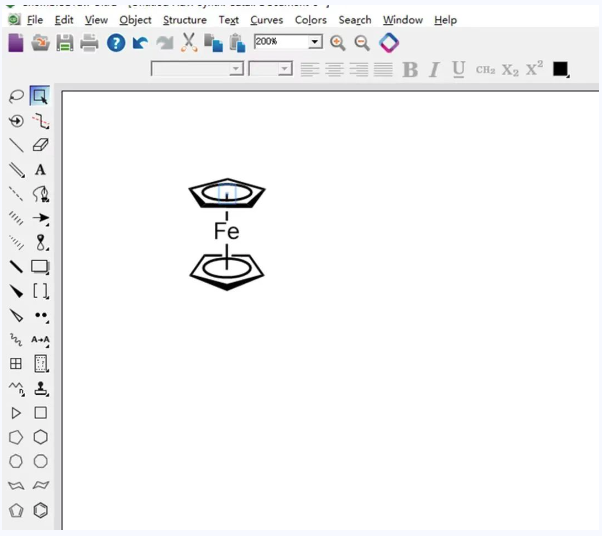Select the Cyclopentane ring tool
This screenshot has width=602, height=536.
(x=16, y=437)
